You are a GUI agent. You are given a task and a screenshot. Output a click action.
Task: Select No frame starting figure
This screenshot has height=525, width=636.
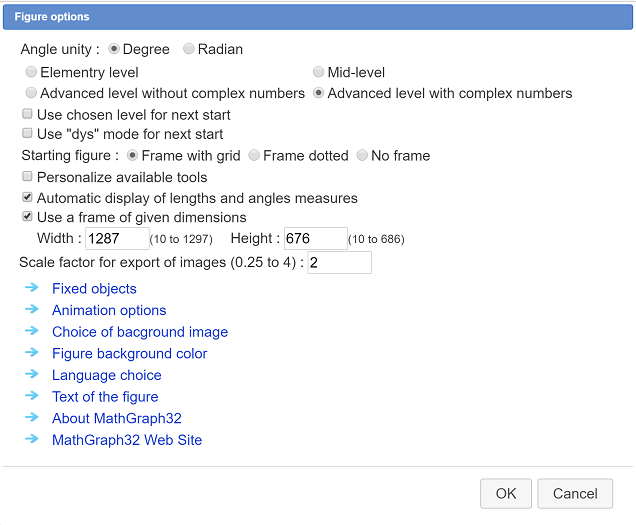tap(362, 155)
